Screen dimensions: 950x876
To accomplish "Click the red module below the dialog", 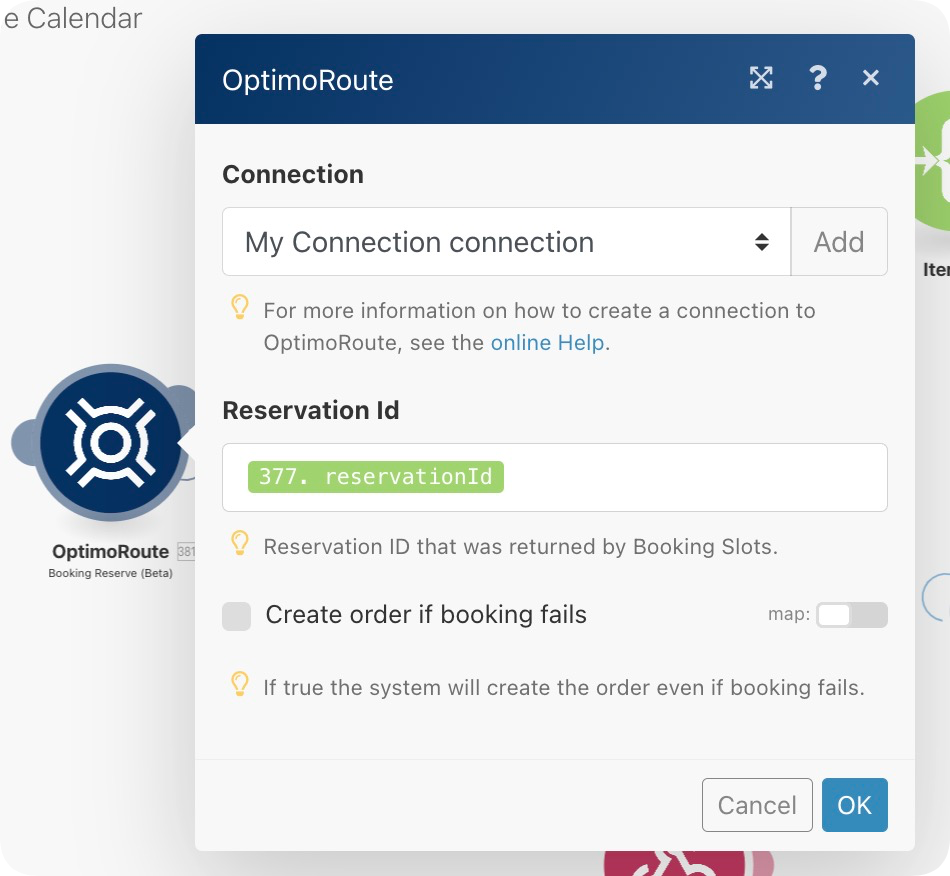I will pyautogui.click(x=675, y=862).
